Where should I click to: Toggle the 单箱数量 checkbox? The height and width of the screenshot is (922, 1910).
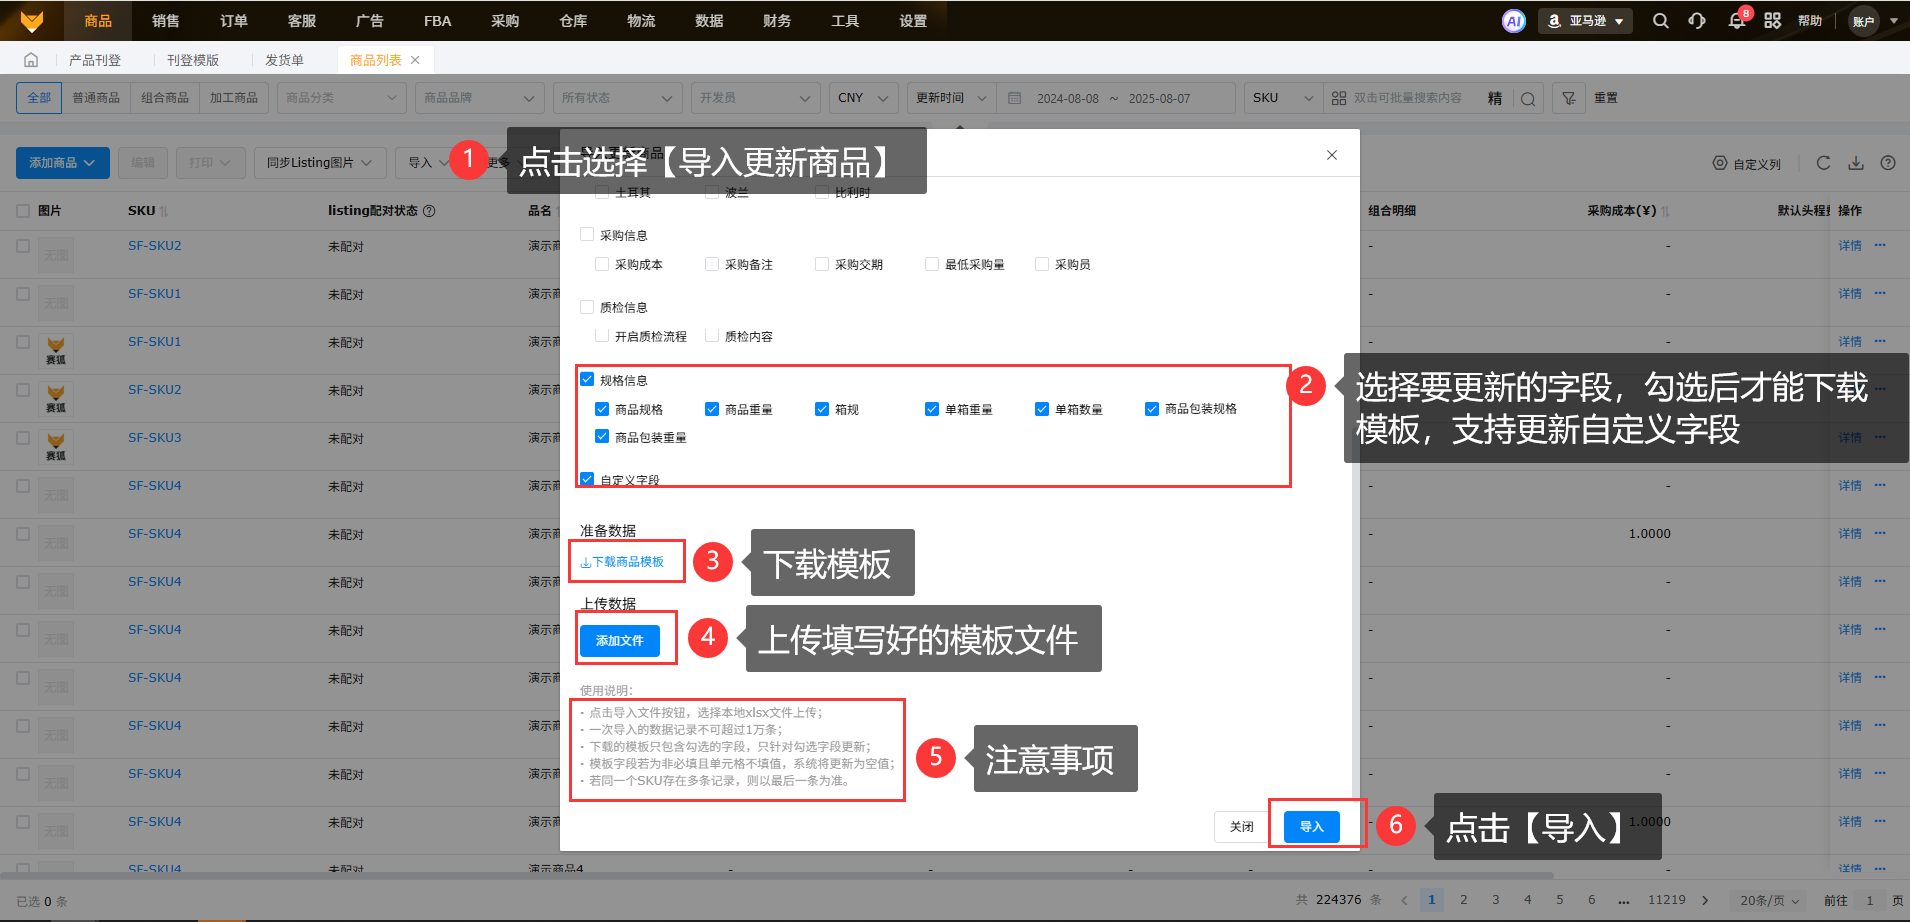pos(1042,409)
